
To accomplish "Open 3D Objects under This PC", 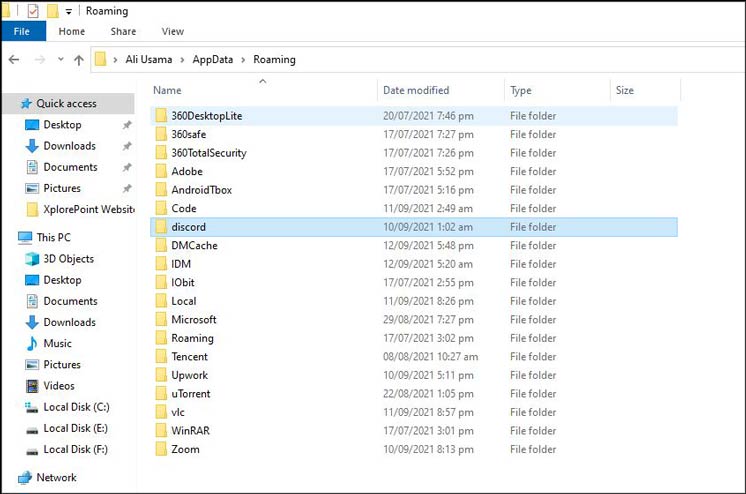I will pos(69,258).
